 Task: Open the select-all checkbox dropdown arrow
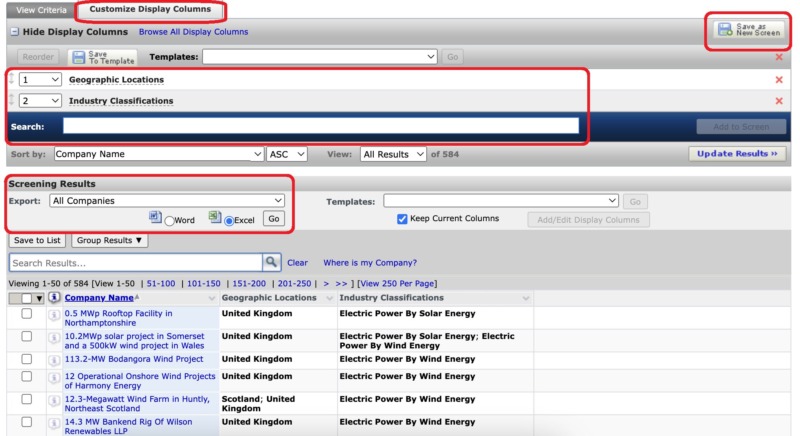[x=39, y=298]
